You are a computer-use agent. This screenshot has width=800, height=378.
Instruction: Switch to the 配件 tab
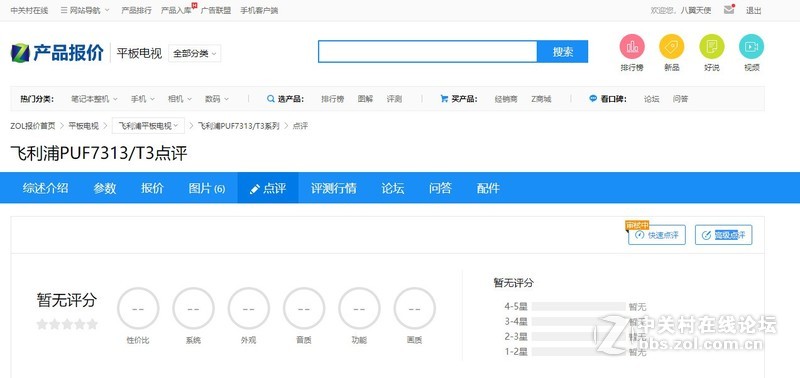pos(488,188)
